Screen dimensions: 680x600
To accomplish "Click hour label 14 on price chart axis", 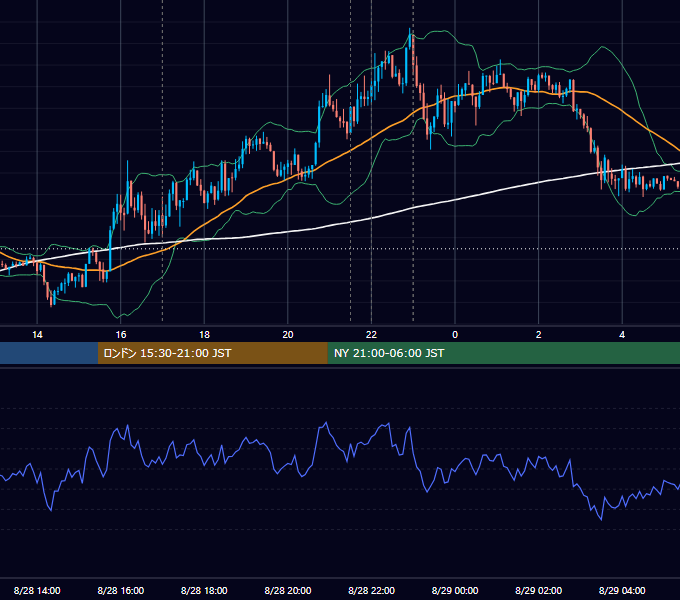I will pyautogui.click(x=37, y=335).
